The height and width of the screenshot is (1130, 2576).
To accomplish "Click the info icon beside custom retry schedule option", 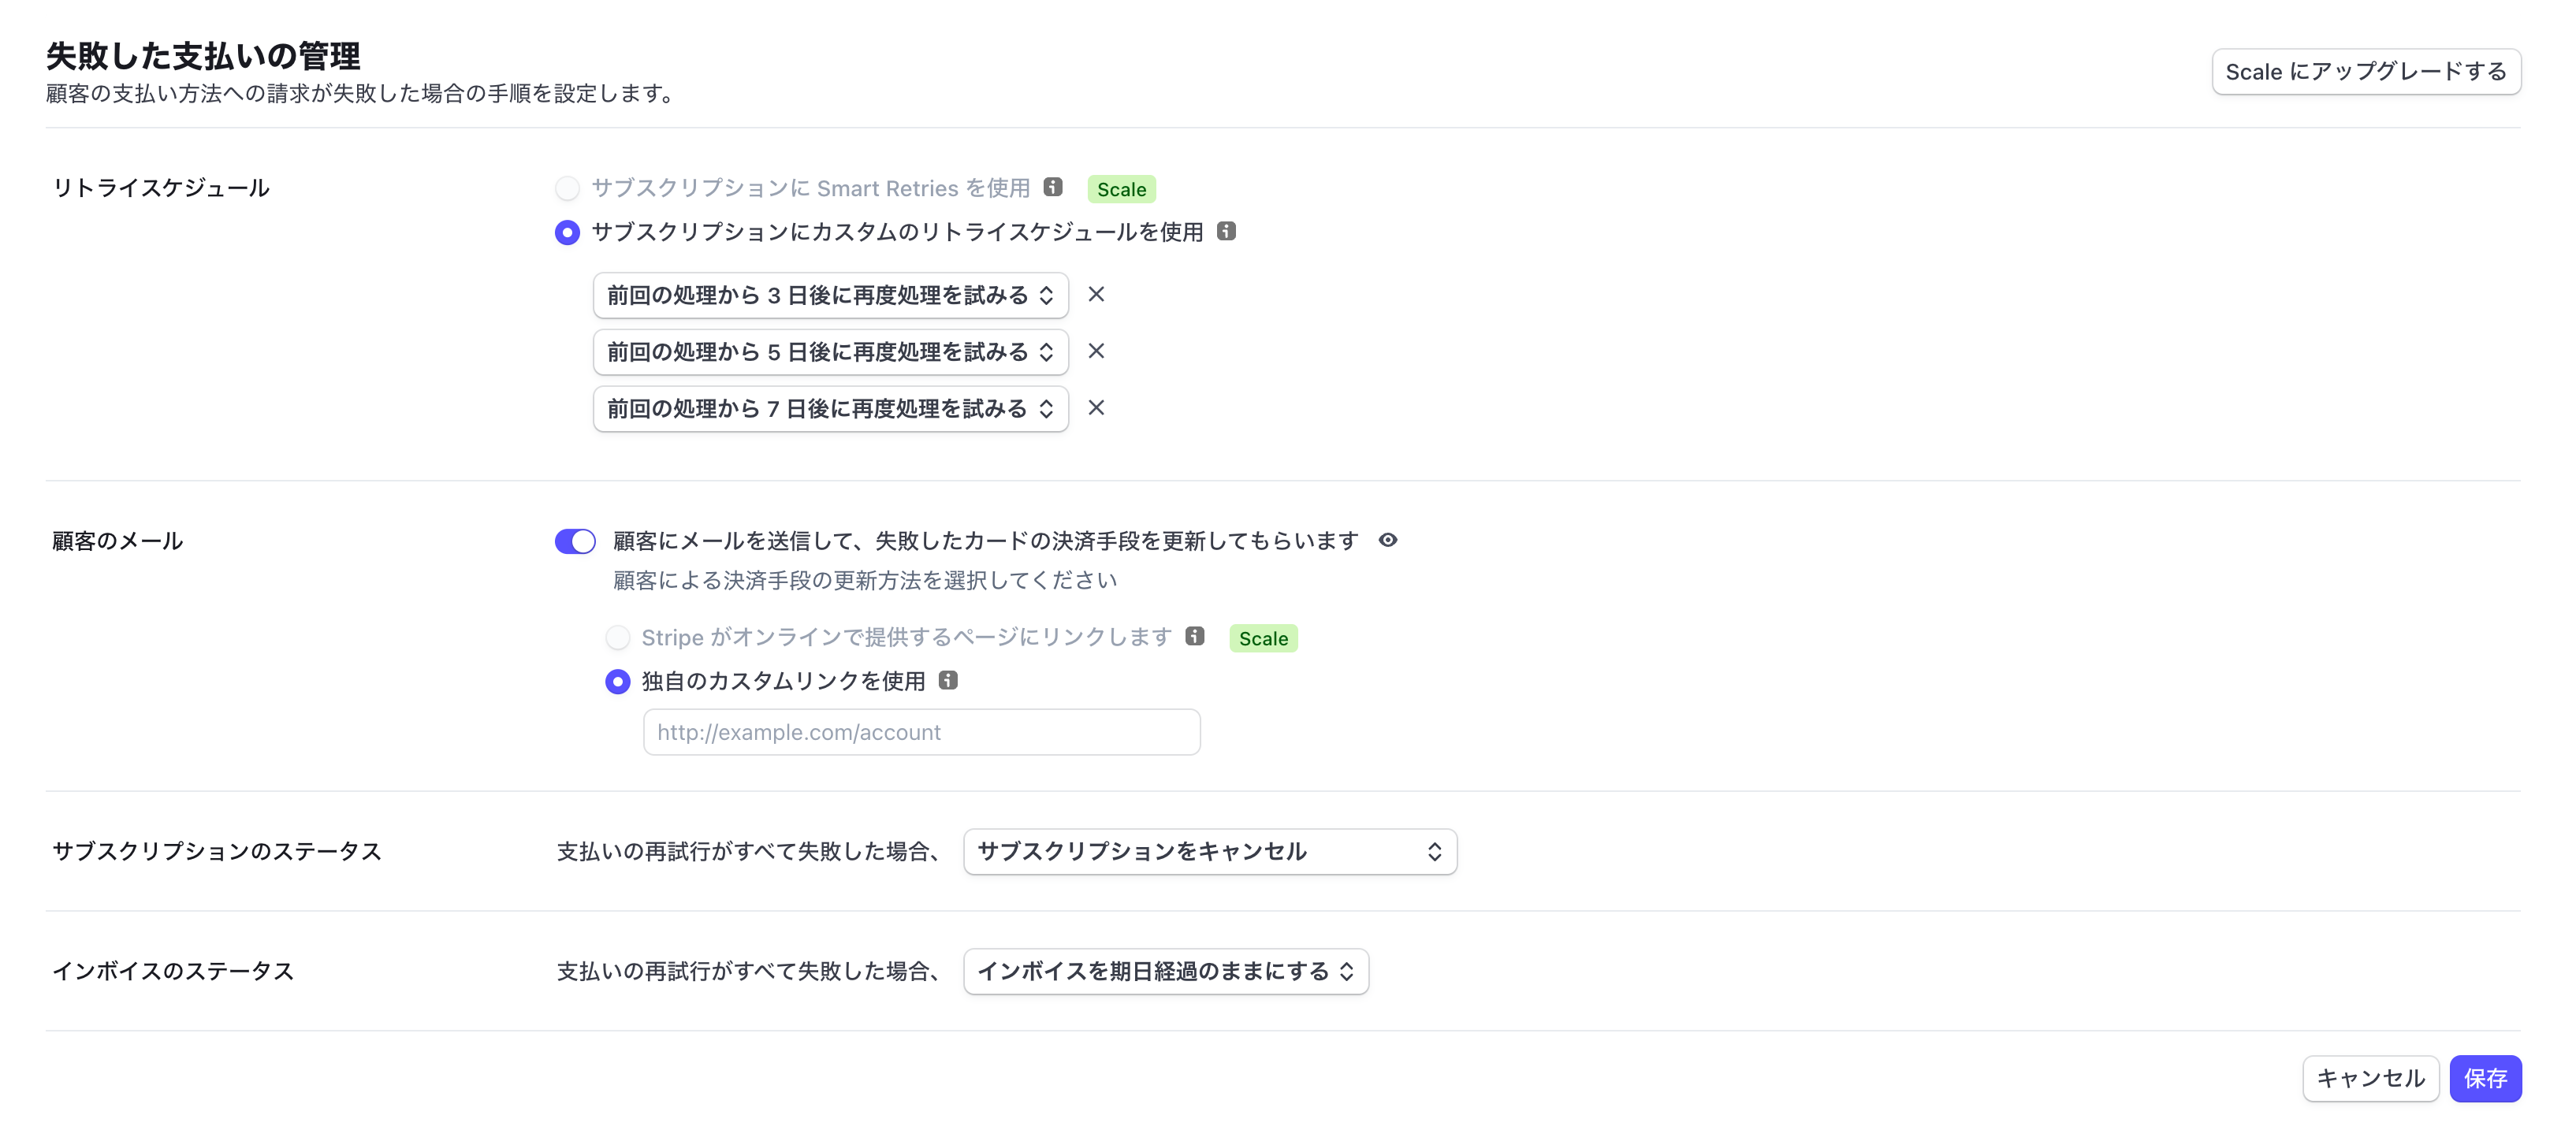I will click(1227, 231).
